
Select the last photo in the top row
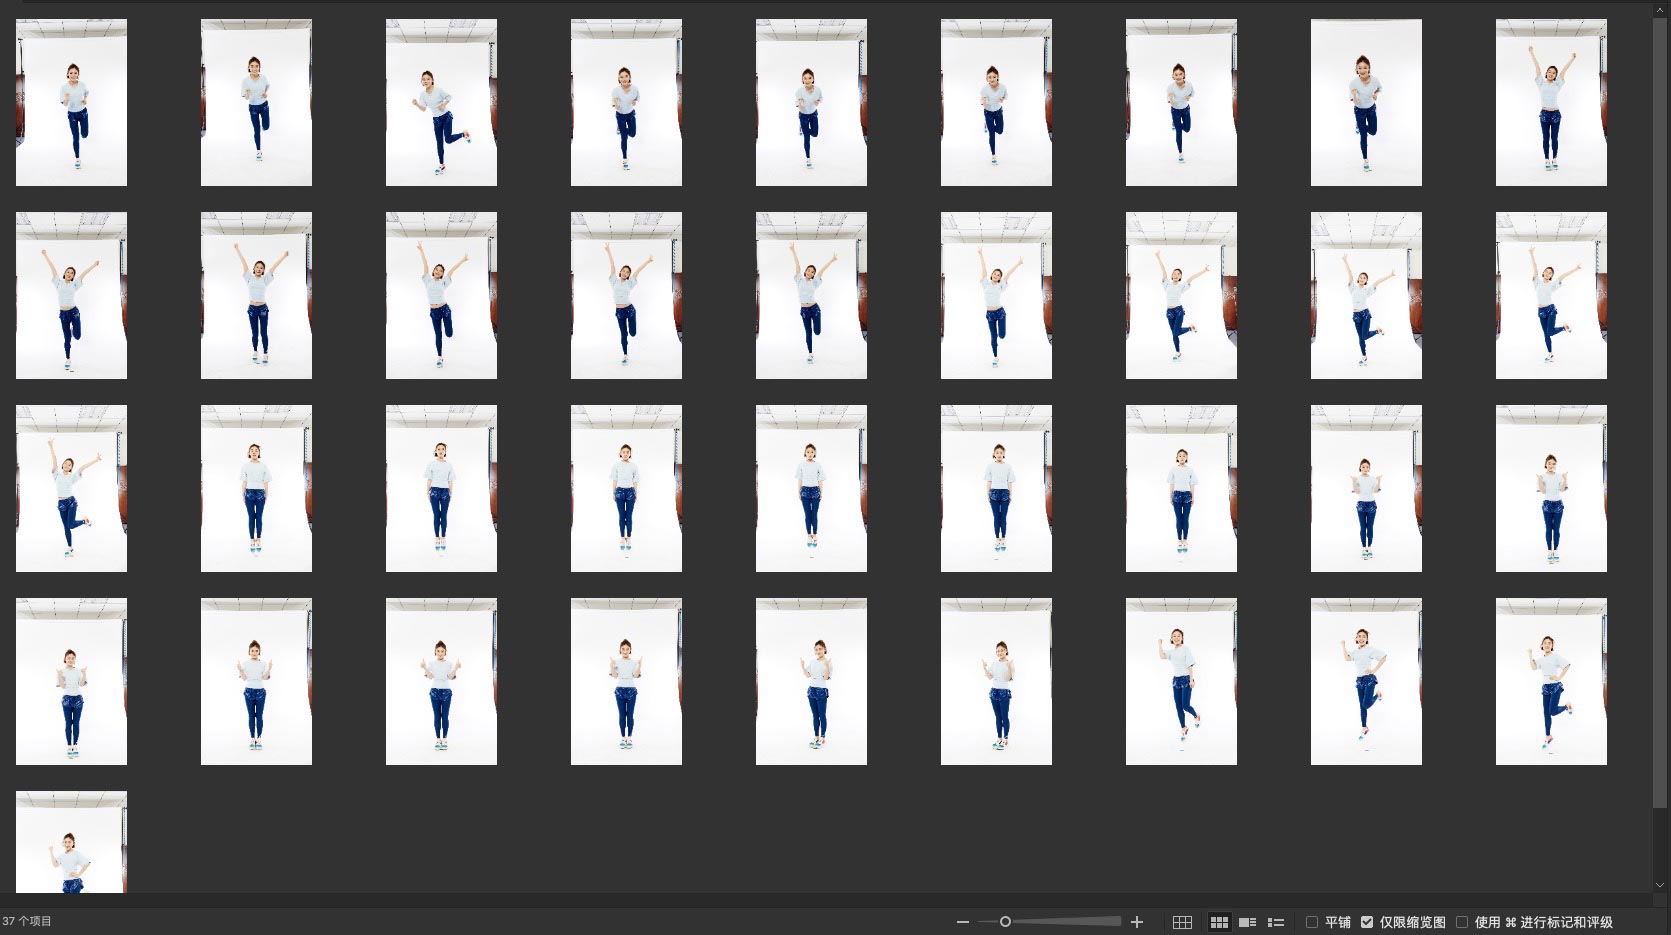tap(1551, 102)
